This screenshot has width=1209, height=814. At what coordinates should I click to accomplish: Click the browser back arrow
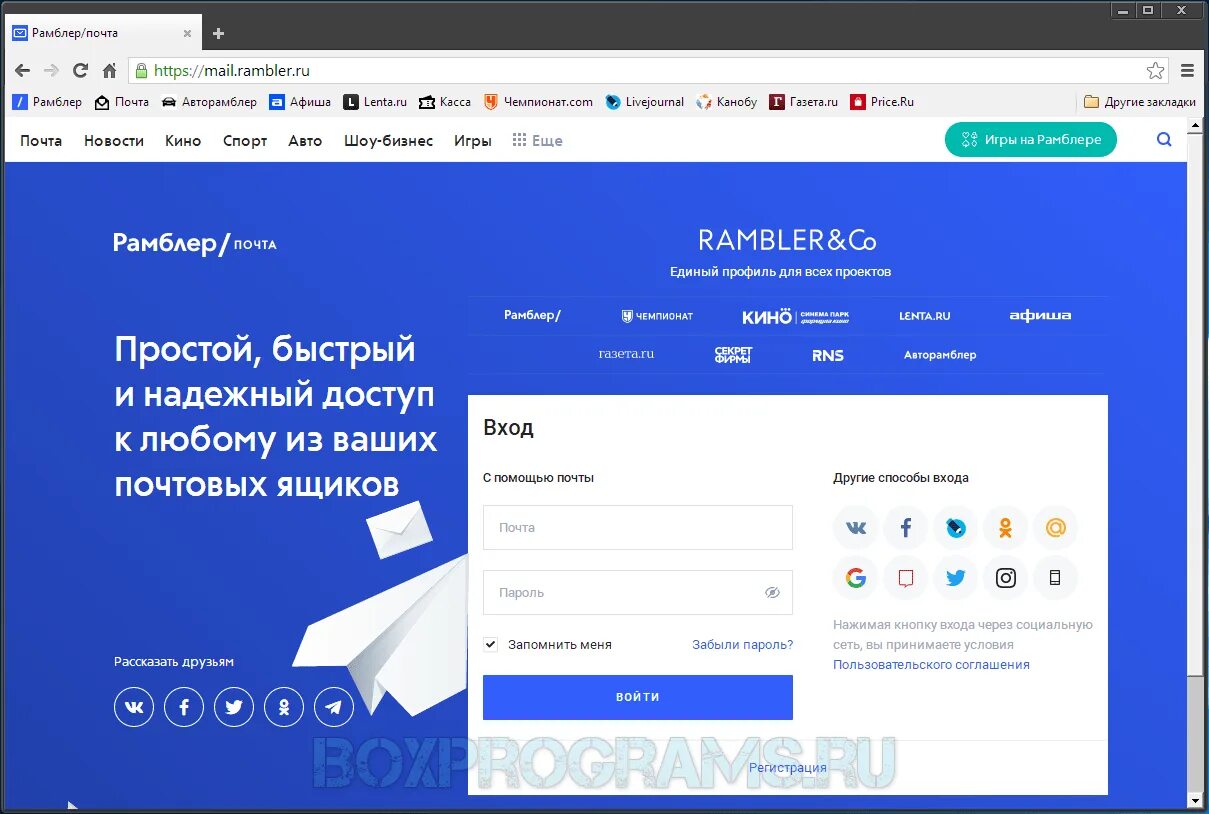[x=23, y=71]
